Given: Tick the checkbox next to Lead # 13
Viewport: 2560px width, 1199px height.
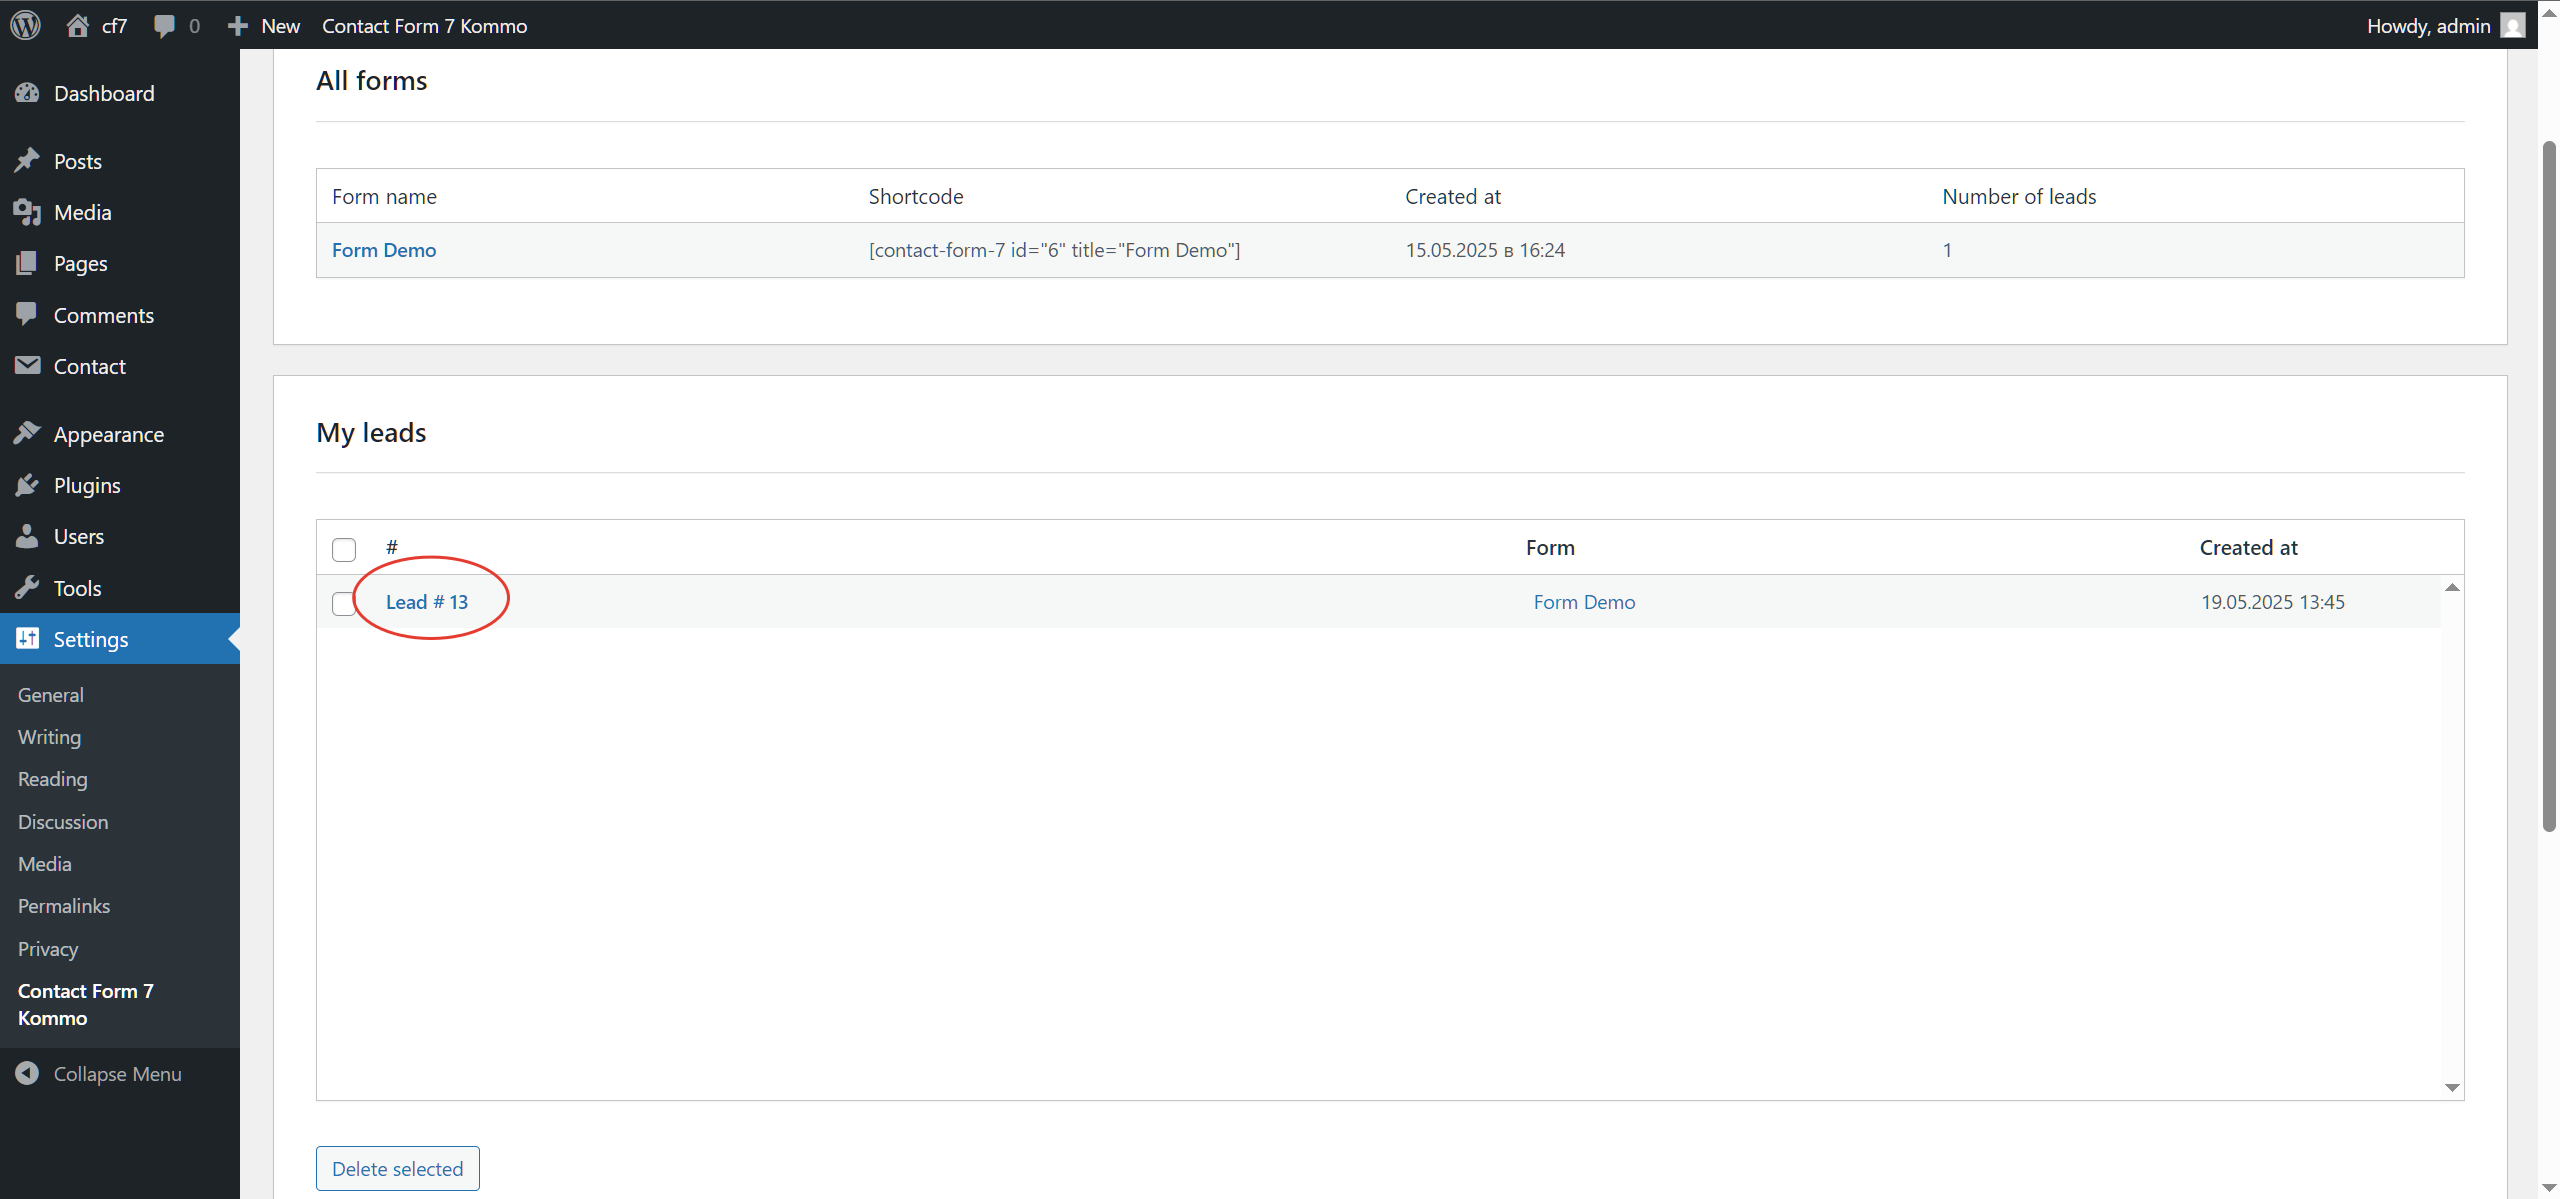Looking at the screenshot, I should (343, 603).
